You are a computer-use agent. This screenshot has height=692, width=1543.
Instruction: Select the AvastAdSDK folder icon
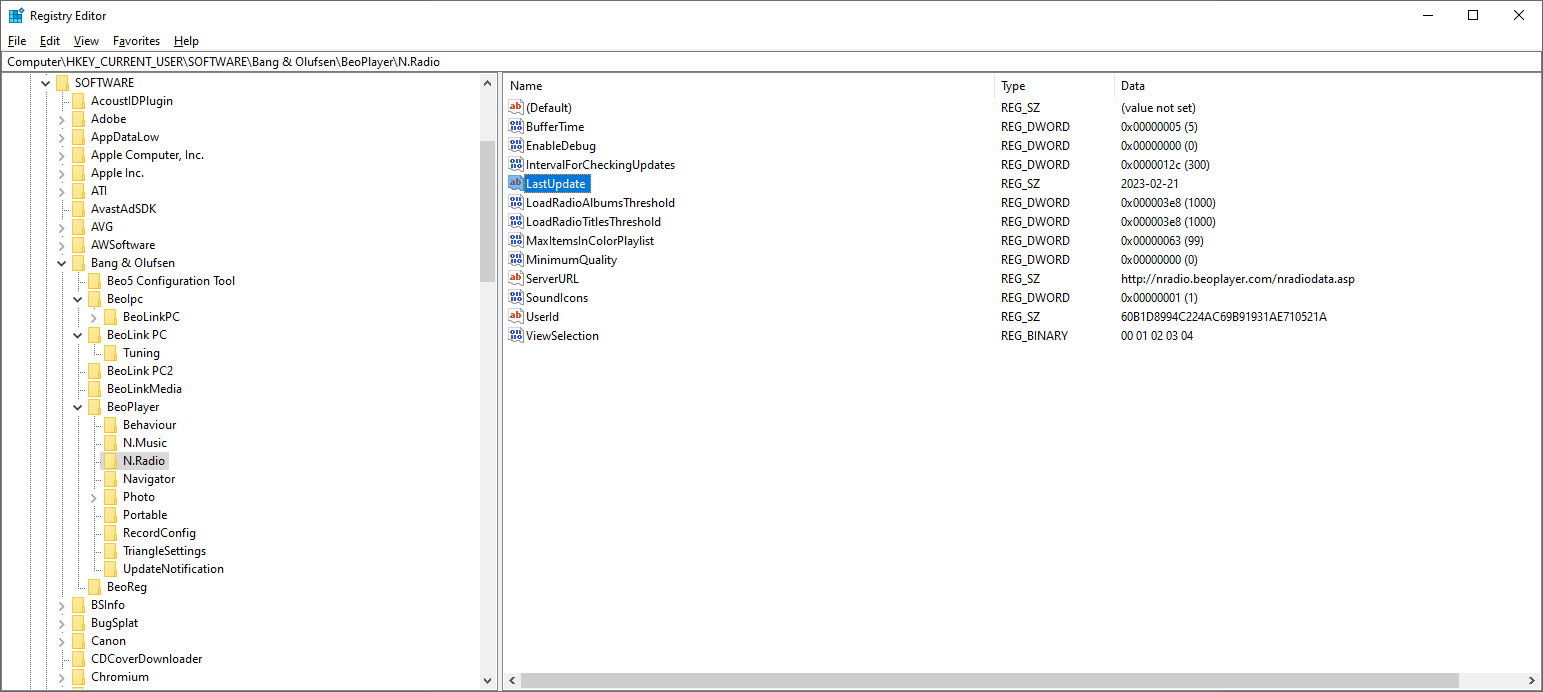(x=78, y=209)
